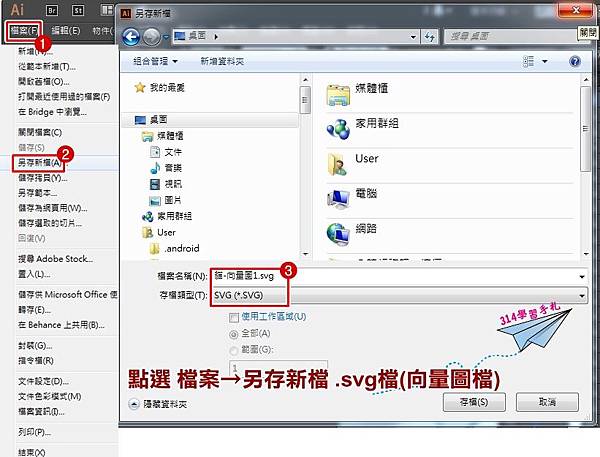Select the 全部(A) radio button

[x=233, y=334]
